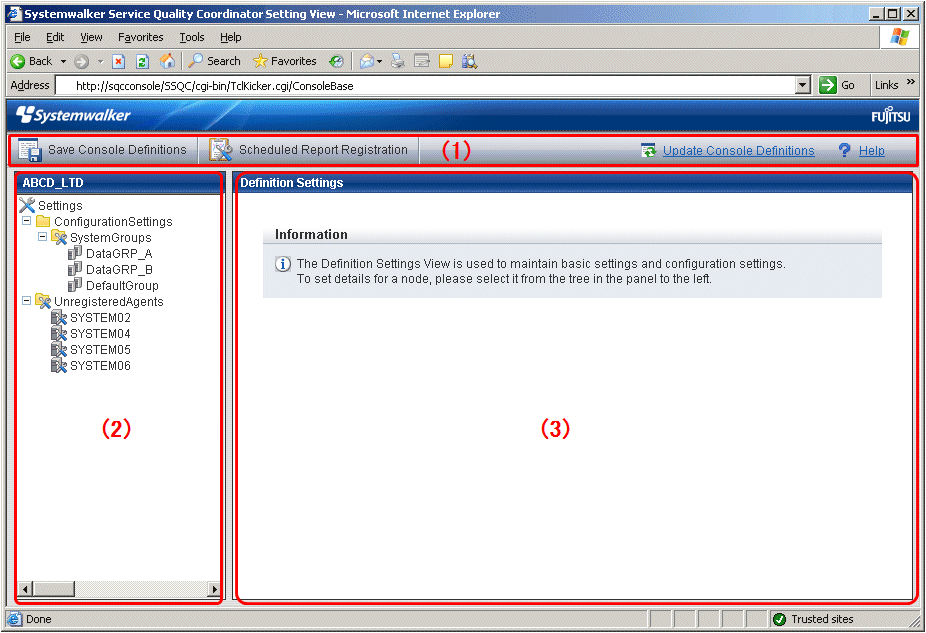Collapse the UnregisteredAgents tree node
The height and width of the screenshot is (633, 926).
(x=27, y=301)
